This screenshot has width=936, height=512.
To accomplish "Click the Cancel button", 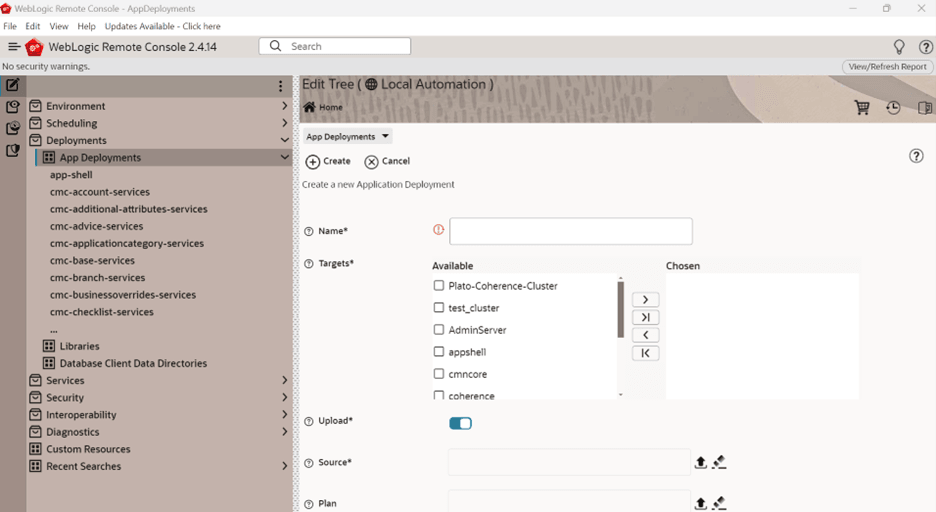I will point(387,161).
